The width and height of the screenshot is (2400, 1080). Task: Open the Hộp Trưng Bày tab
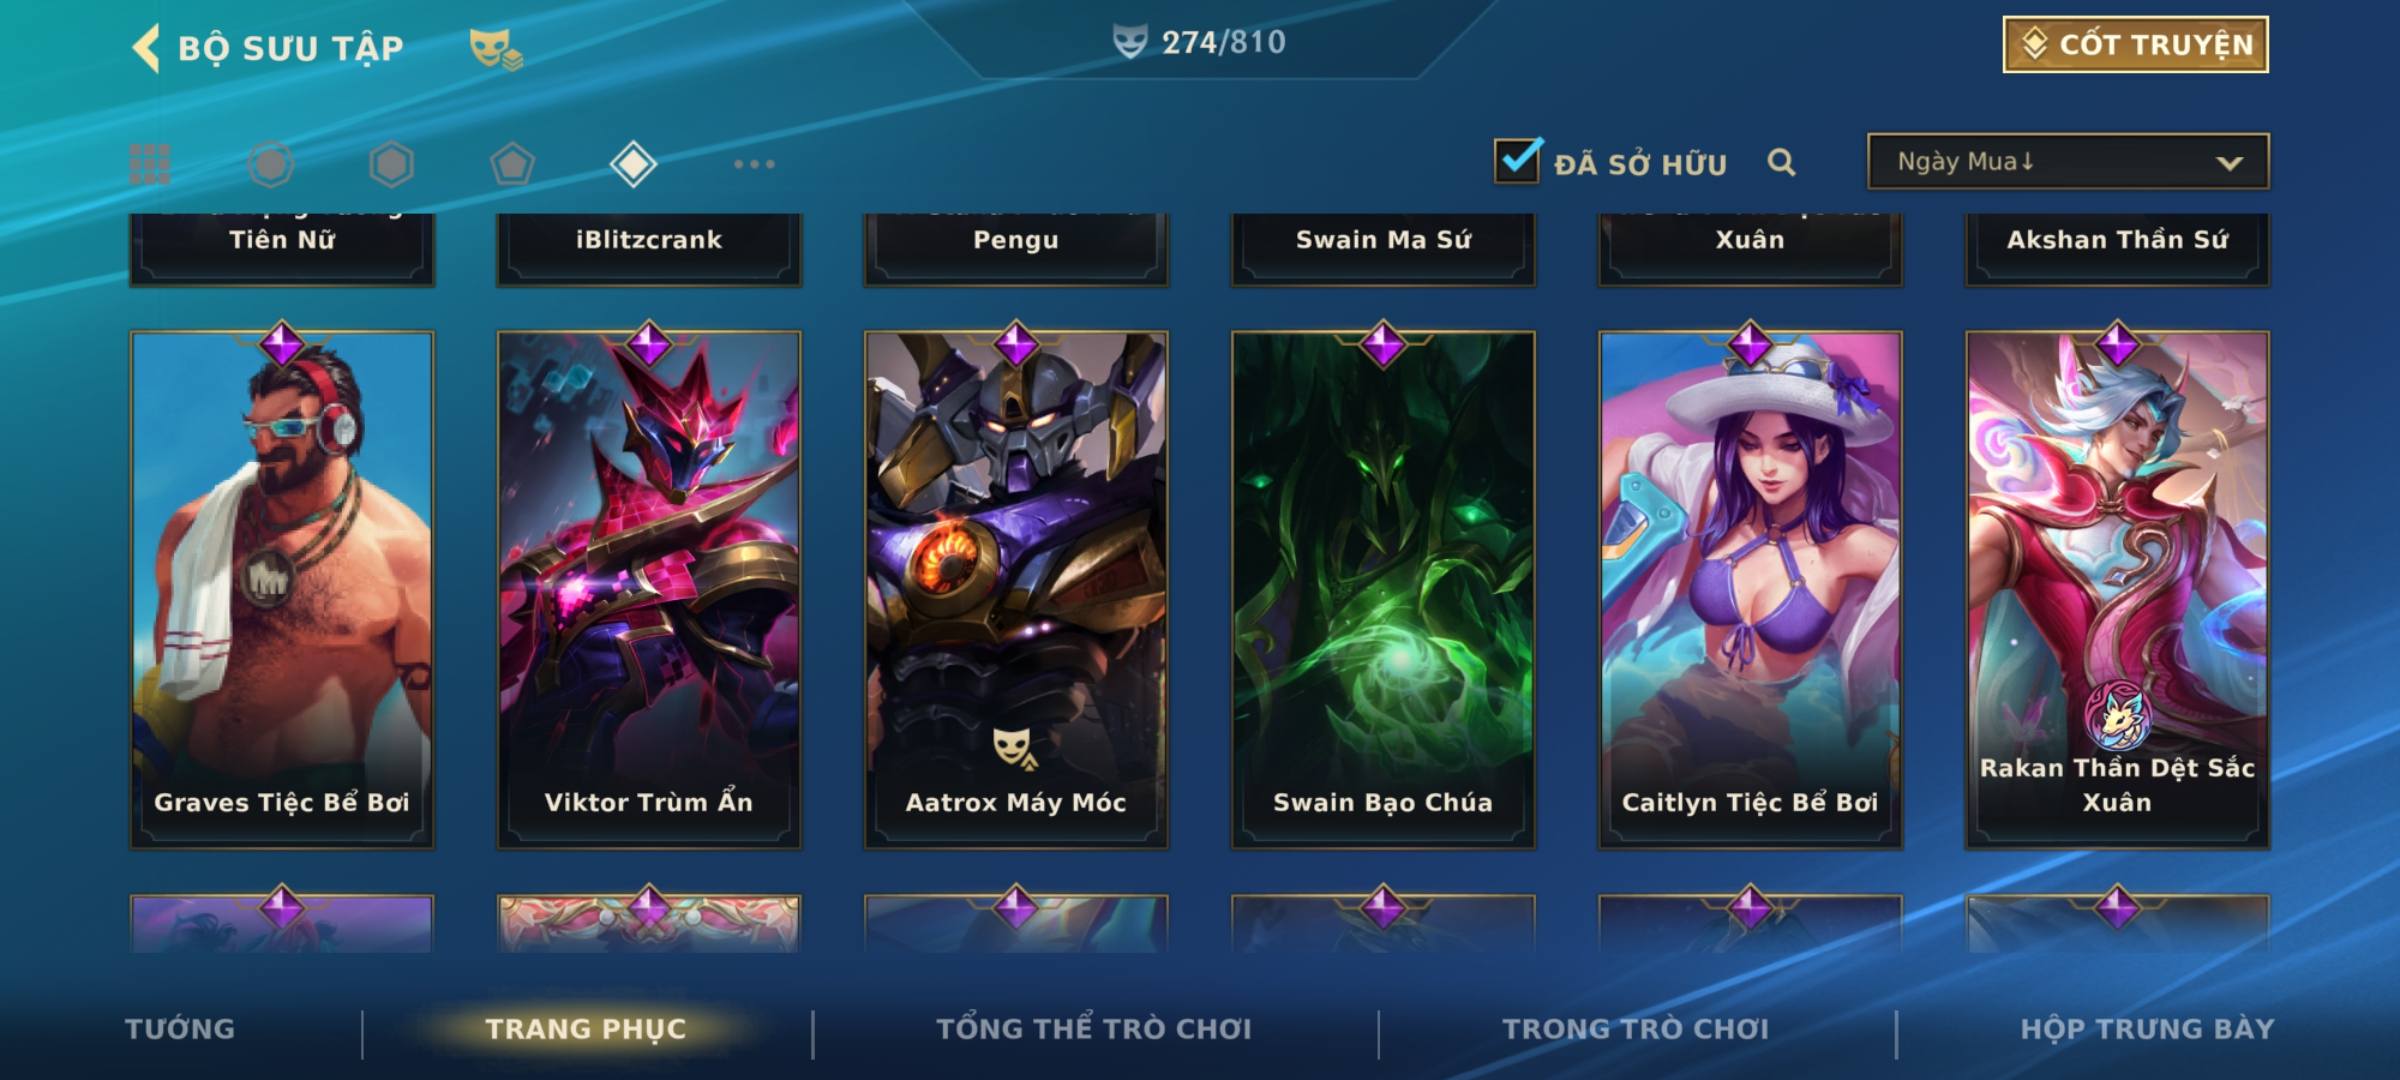pos(2147,1028)
